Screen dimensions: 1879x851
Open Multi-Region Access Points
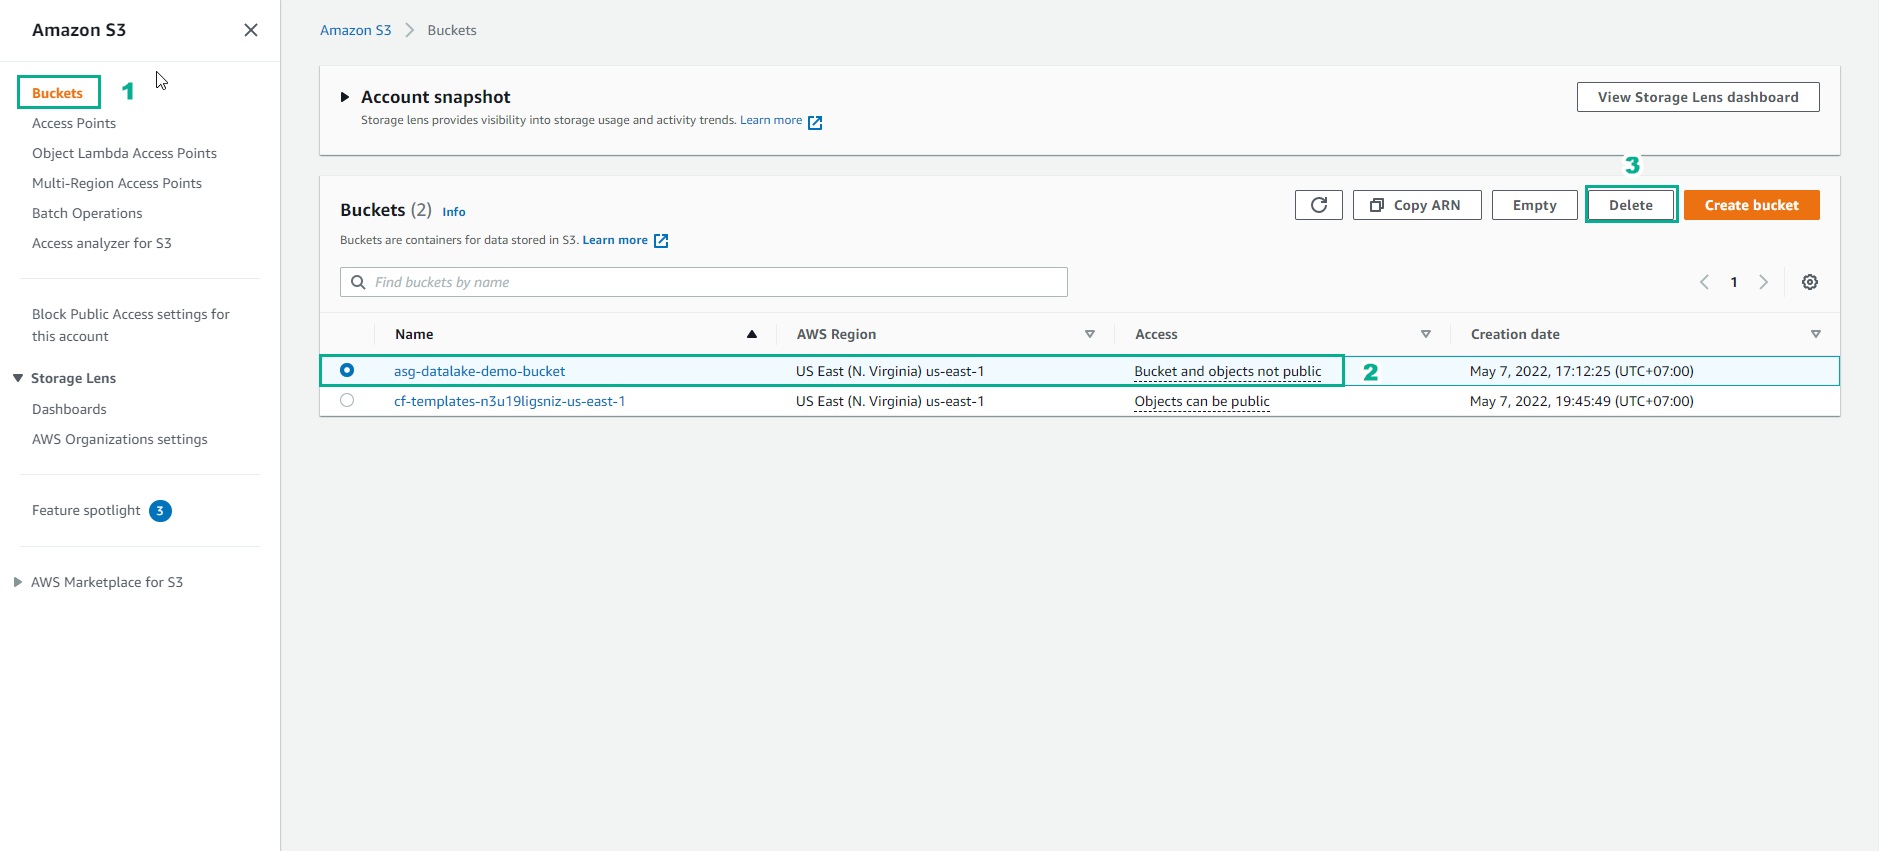[x=117, y=183]
